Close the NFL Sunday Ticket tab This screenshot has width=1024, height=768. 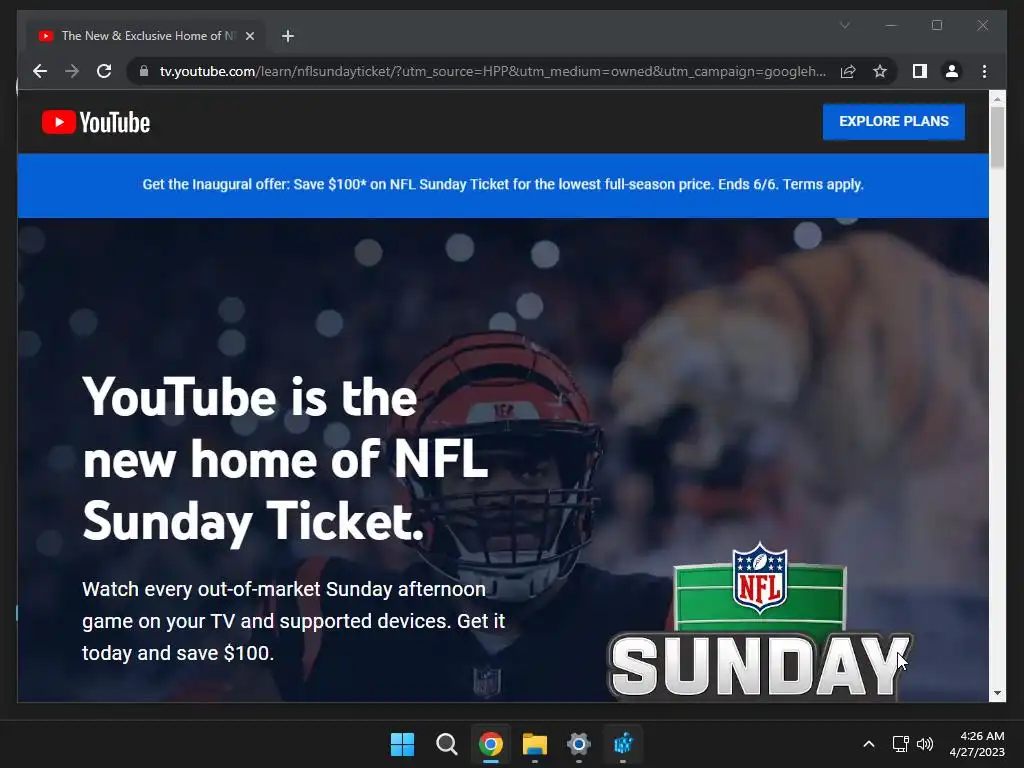pyautogui.click(x=249, y=36)
